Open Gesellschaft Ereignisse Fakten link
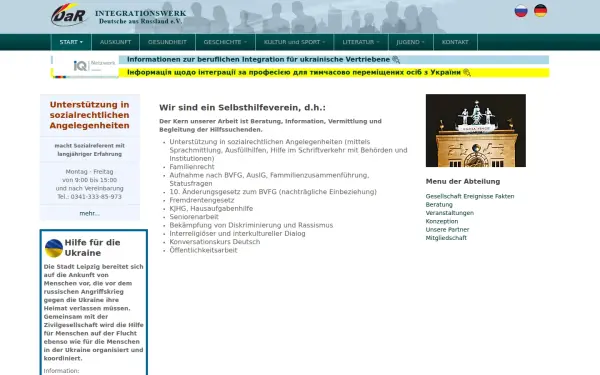 point(470,196)
